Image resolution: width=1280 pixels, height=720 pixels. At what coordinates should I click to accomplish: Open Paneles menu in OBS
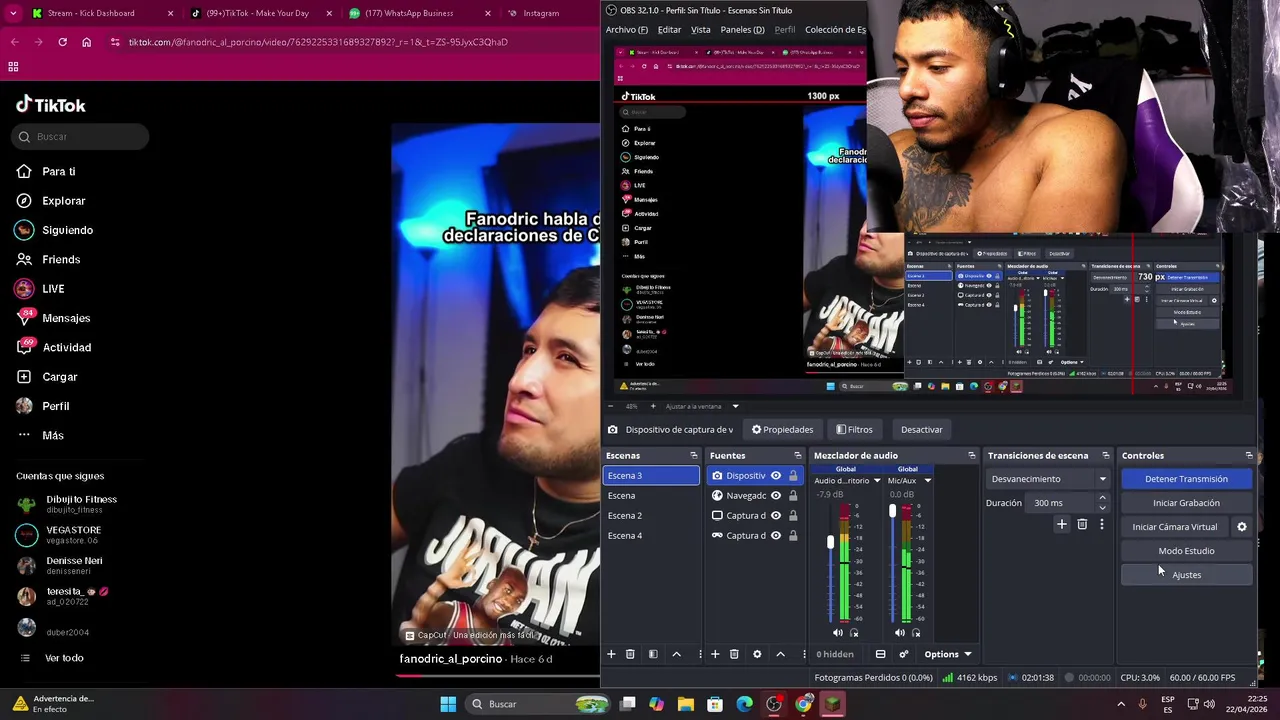pos(742,30)
